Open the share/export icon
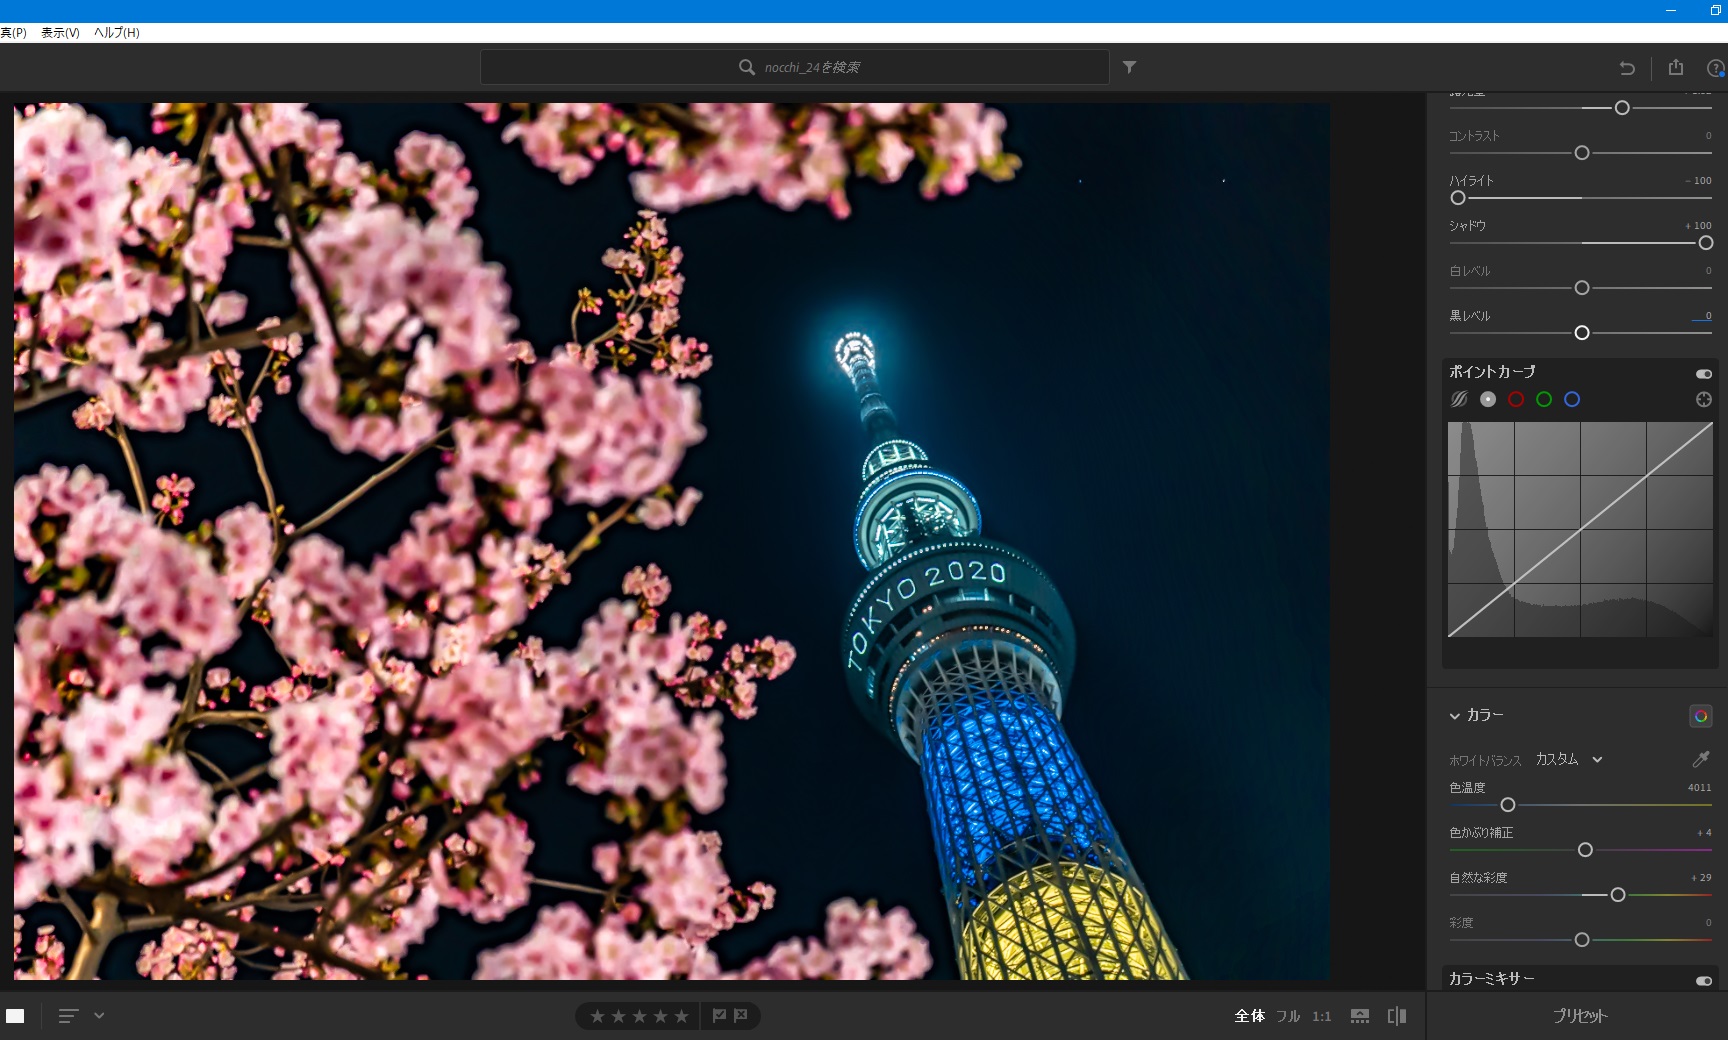The width and height of the screenshot is (1728, 1040). pyautogui.click(x=1676, y=67)
